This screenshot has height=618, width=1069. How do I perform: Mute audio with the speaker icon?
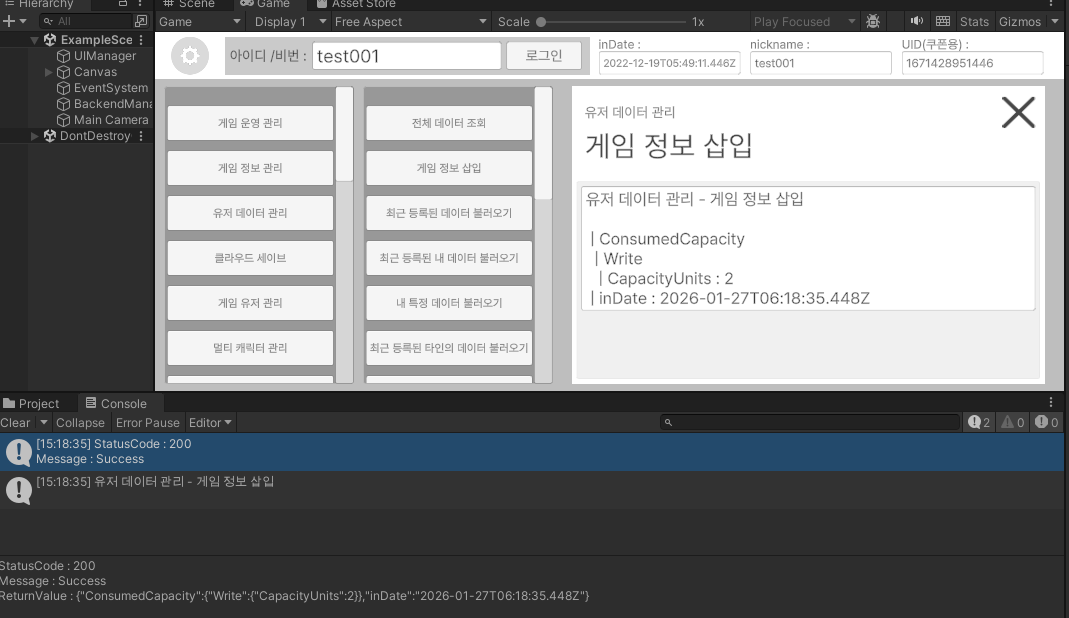point(916,21)
